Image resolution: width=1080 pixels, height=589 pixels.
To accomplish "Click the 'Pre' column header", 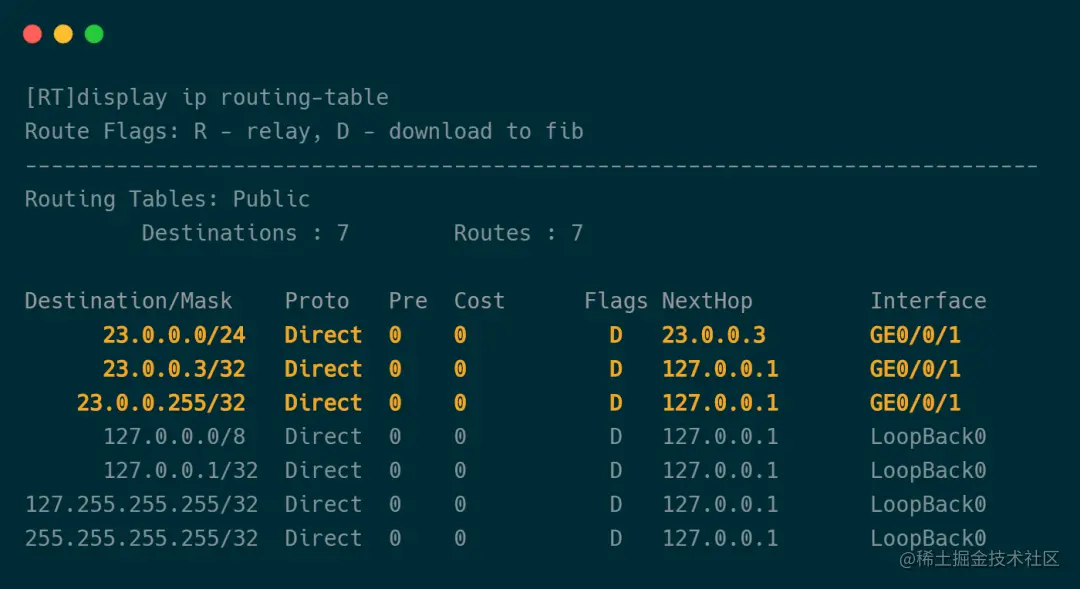I will [408, 301].
